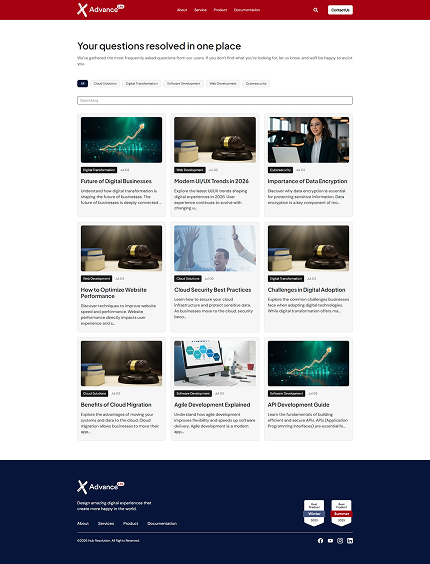Click How to Optimize Website Performance title
430x564 pixels.
(114, 293)
